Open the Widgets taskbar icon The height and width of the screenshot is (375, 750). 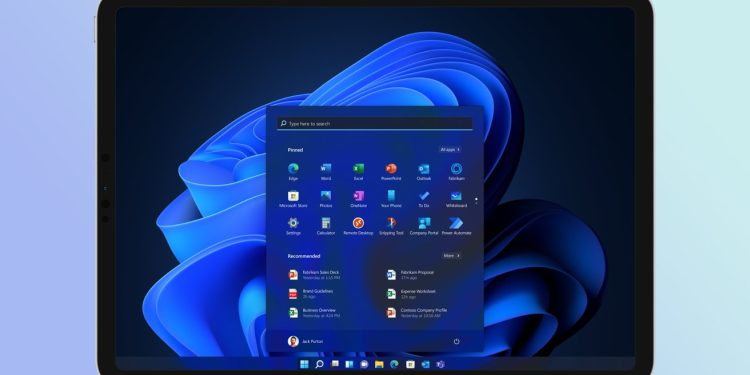point(349,364)
